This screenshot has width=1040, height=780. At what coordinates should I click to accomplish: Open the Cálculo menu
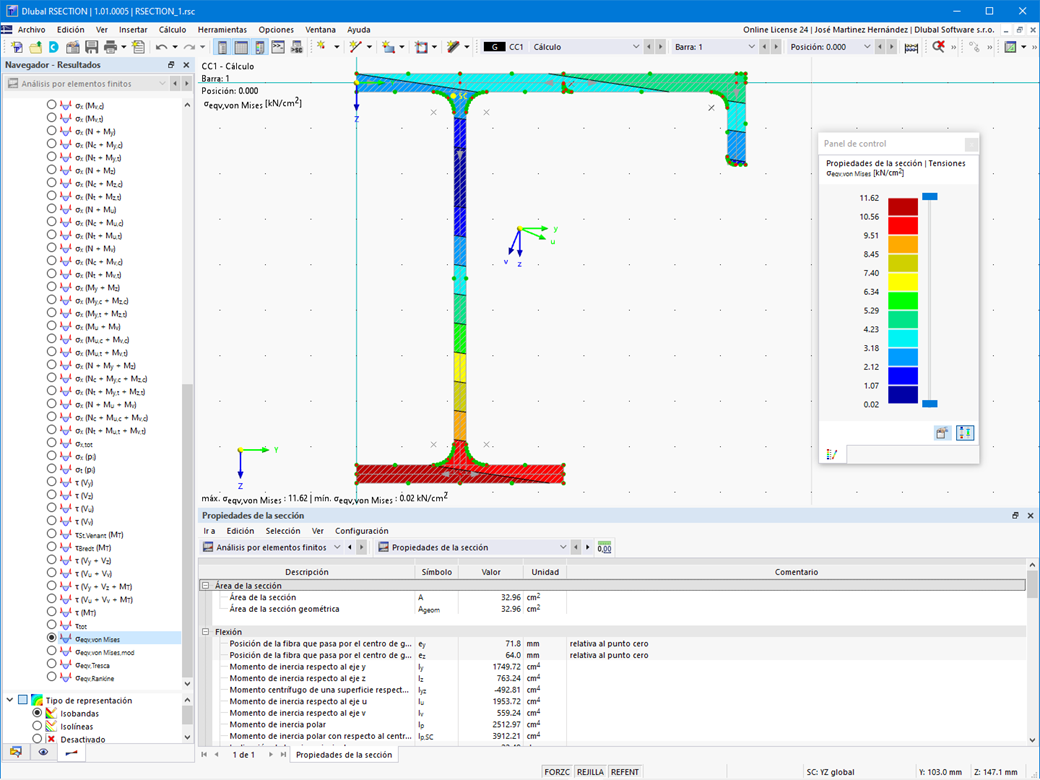172,30
